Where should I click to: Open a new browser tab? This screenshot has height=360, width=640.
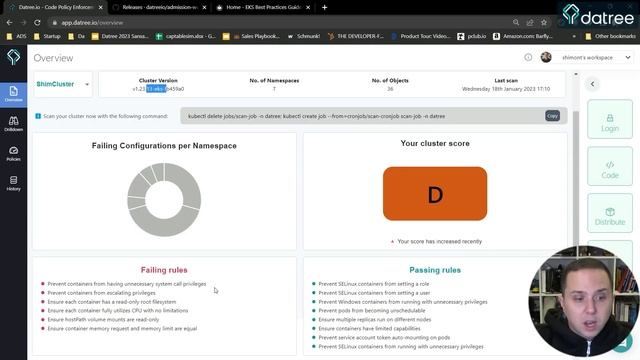pyautogui.click(x=324, y=7)
